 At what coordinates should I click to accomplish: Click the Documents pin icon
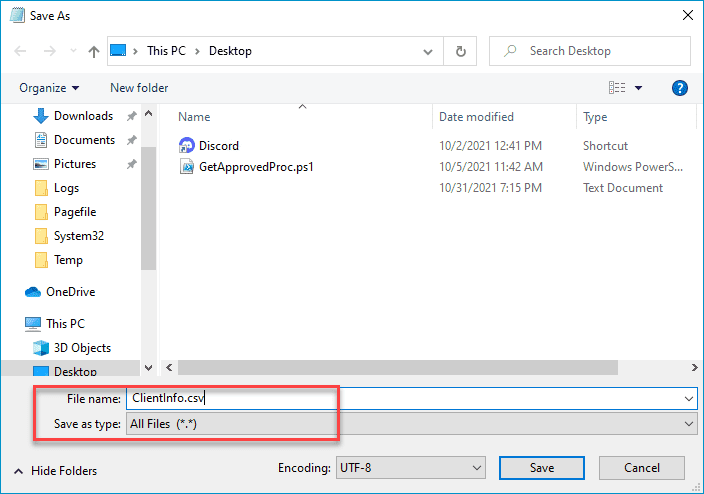tap(132, 140)
